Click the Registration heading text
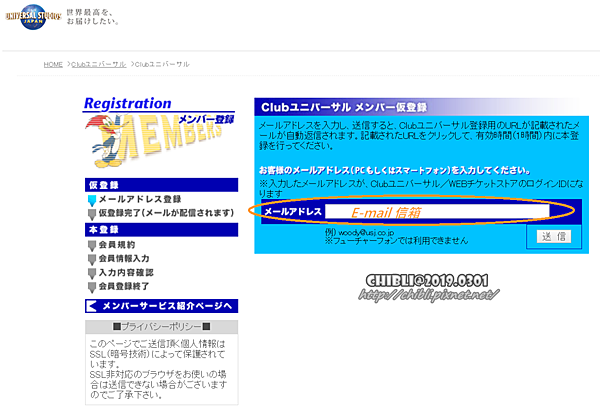The height and width of the screenshot is (407, 600). (127, 104)
